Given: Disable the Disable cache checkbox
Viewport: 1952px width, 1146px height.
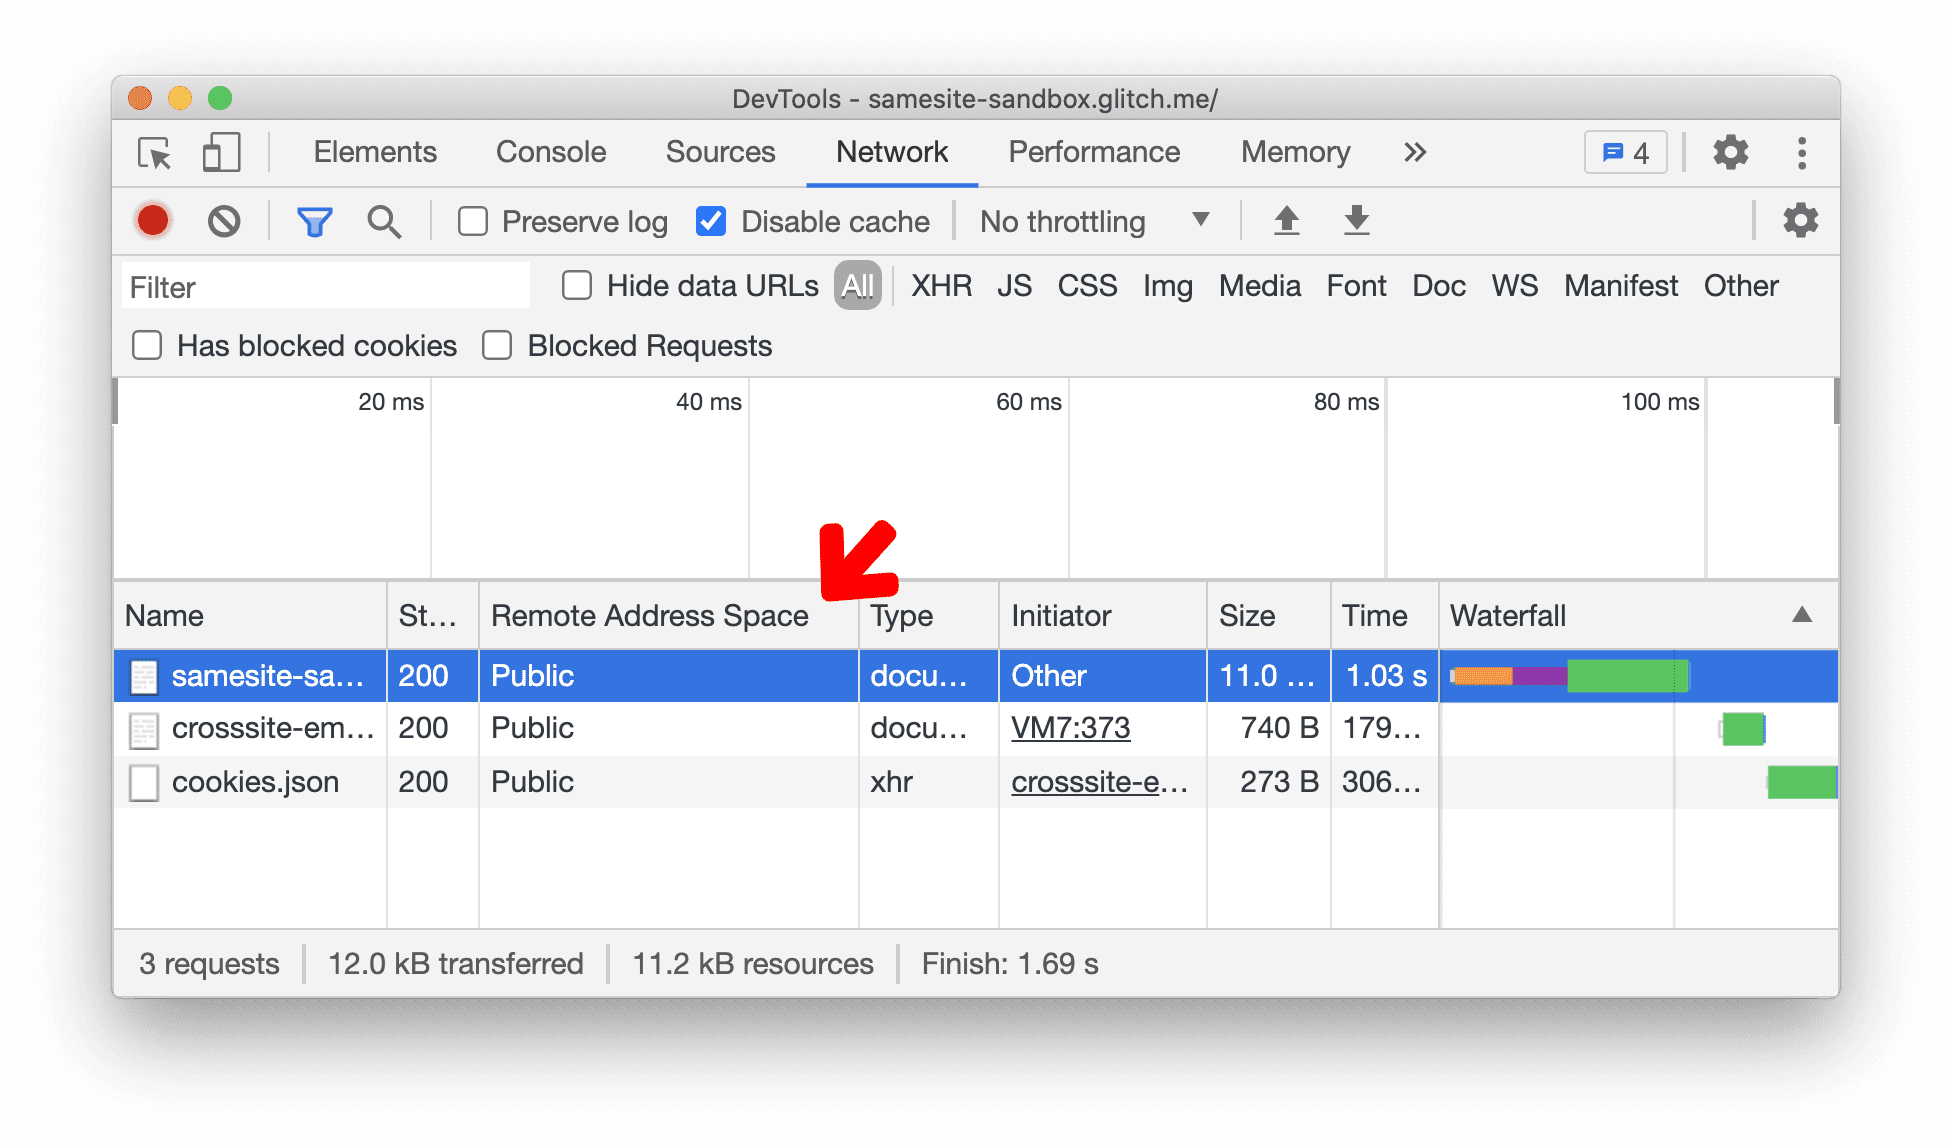Looking at the screenshot, I should click(x=708, y=220).
